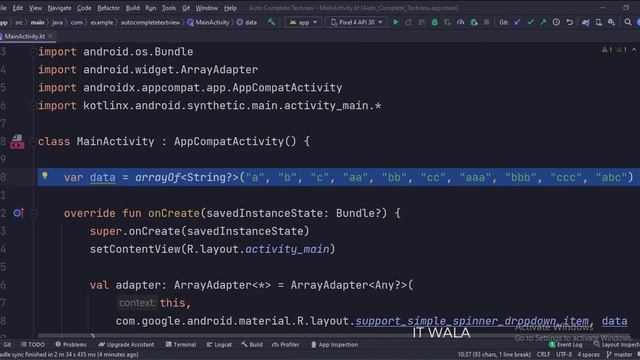Click the master git branch in status bar
This screenshot has width=640, height=360.
[620, 354]
